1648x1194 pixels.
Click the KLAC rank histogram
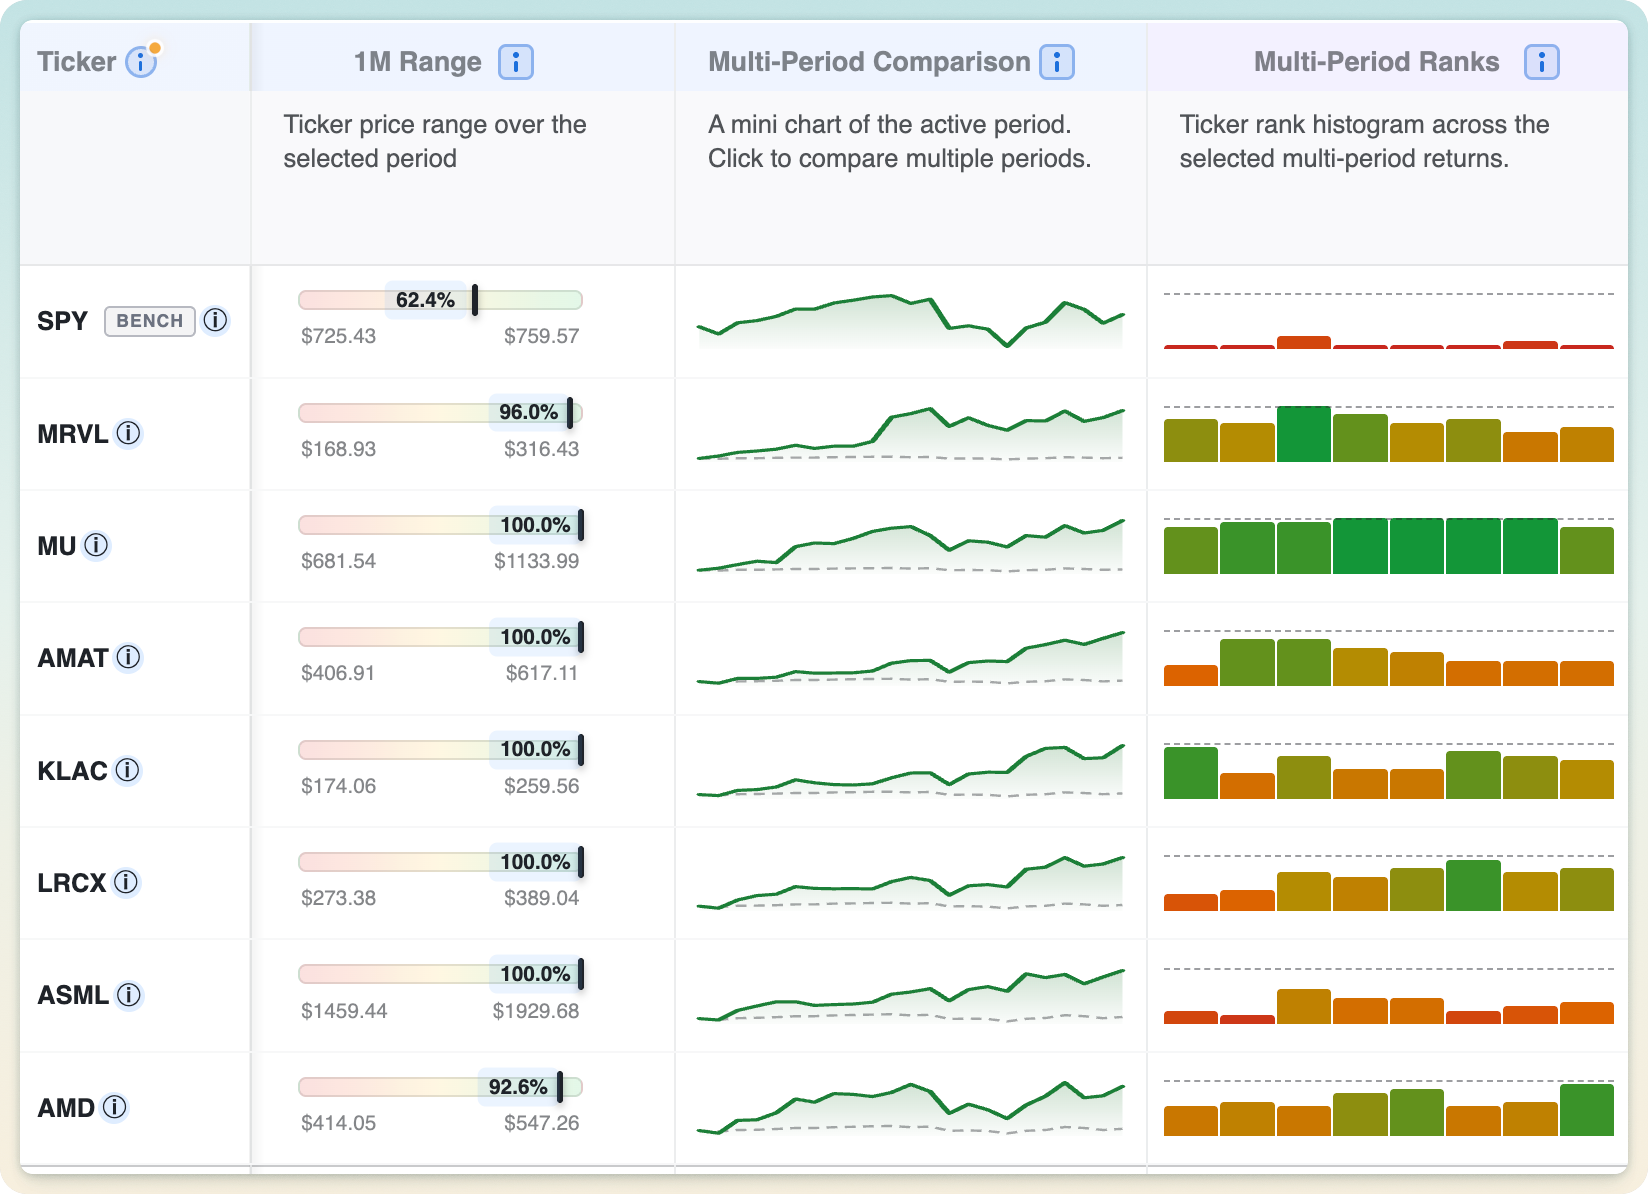coord(1389,771)
